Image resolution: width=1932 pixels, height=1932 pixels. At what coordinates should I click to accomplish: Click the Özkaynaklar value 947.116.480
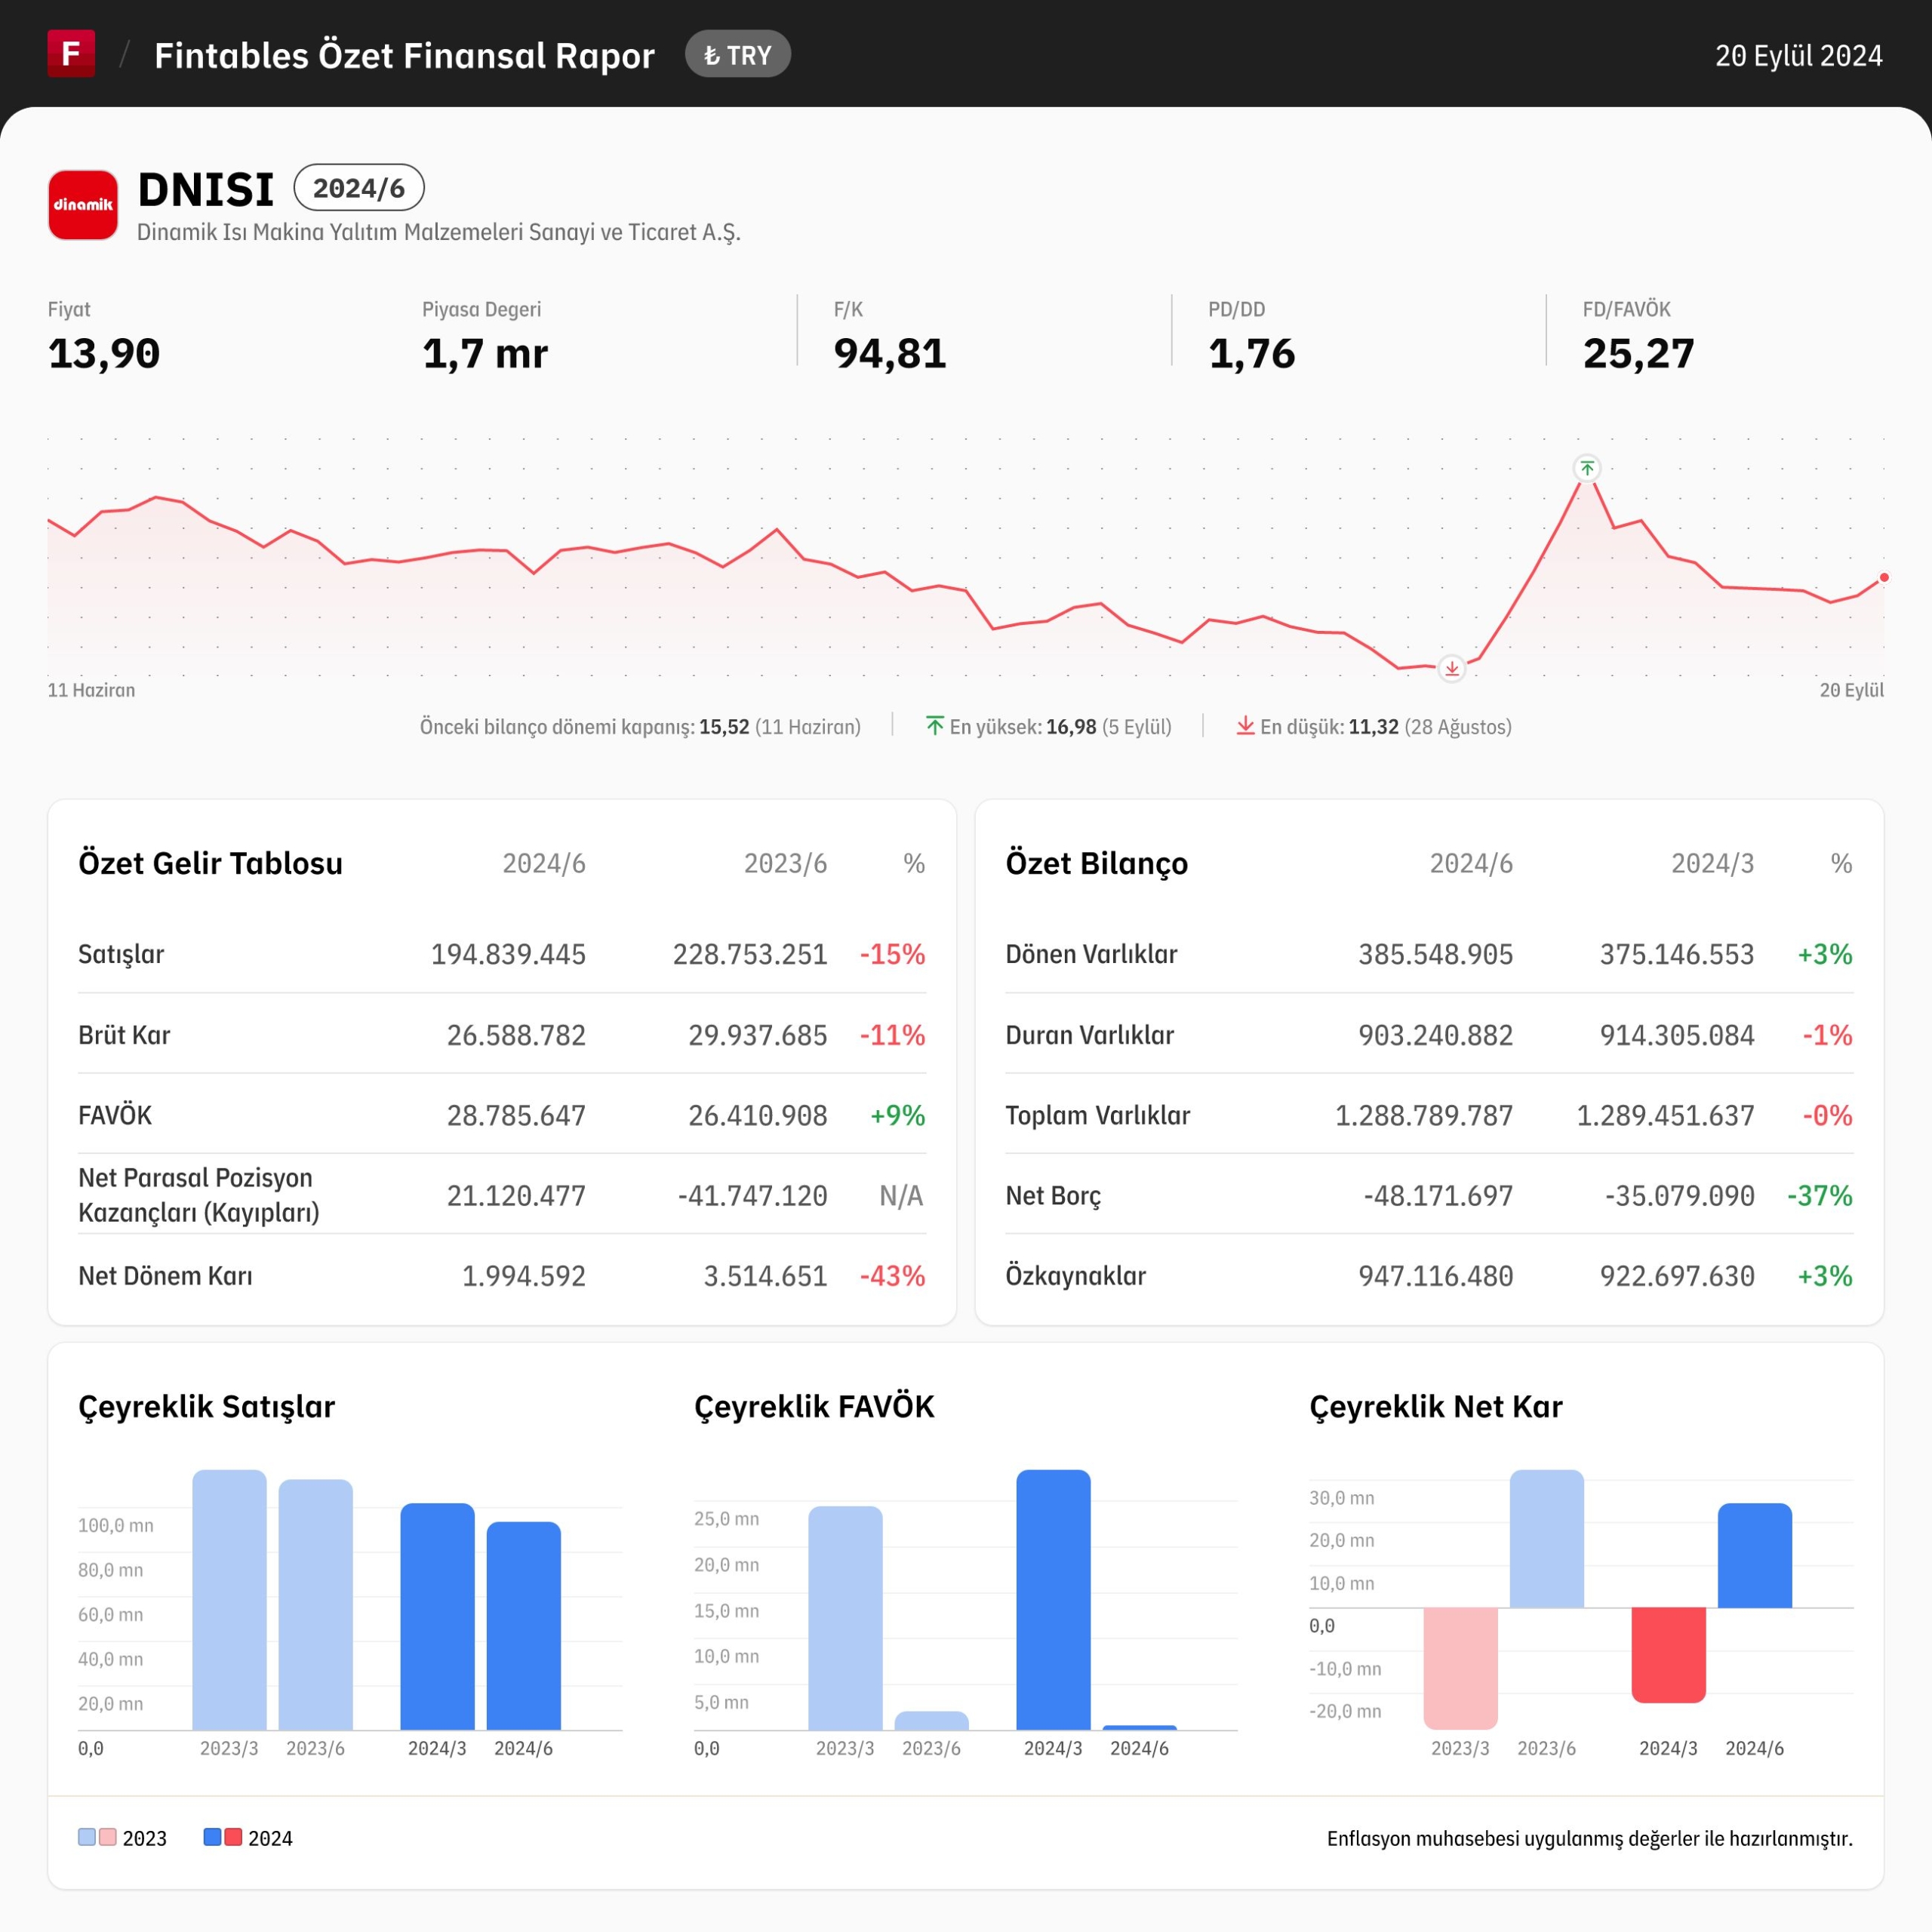(x=1435, y=1276)
